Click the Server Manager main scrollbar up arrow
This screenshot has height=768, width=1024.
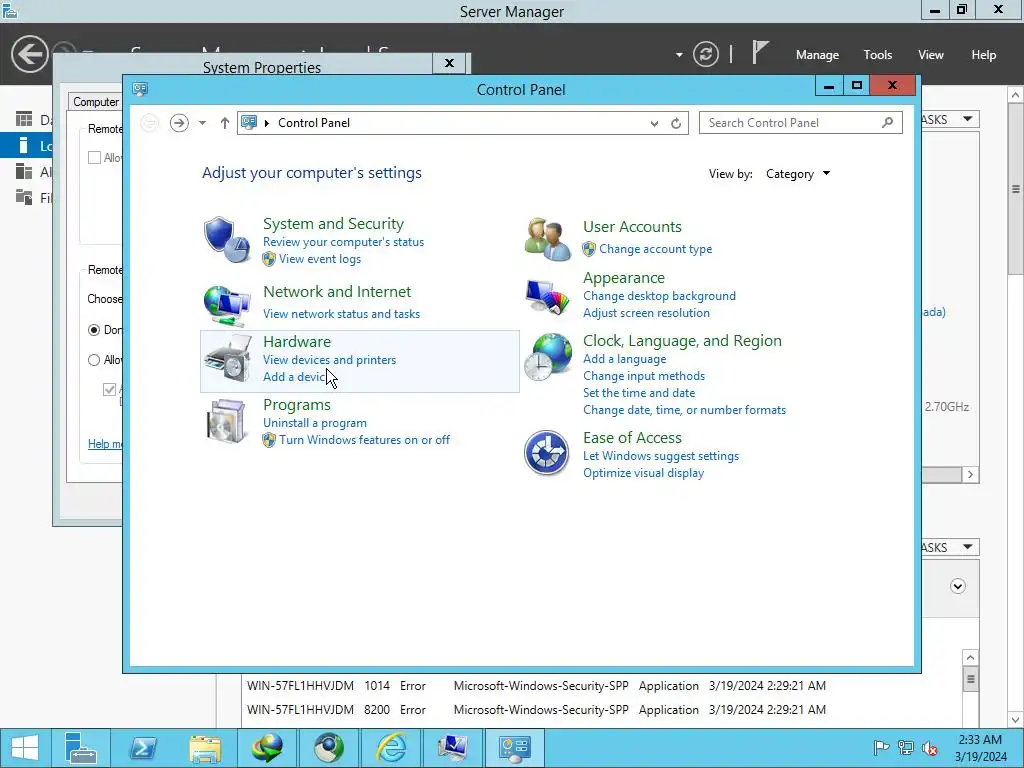[1016, 95]
